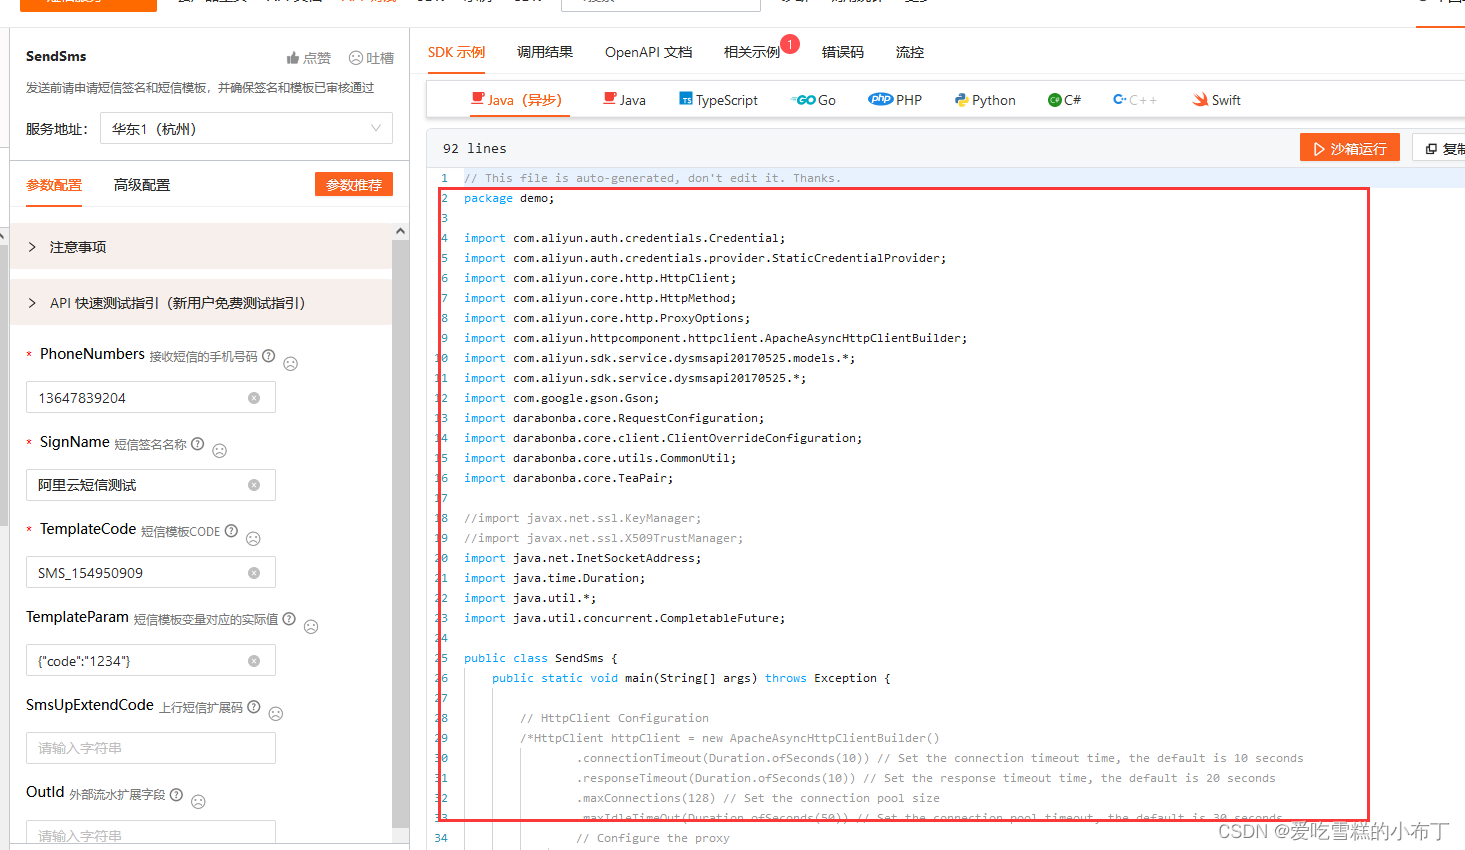Click the feedback face beside TemplateParam

[311, 627]
